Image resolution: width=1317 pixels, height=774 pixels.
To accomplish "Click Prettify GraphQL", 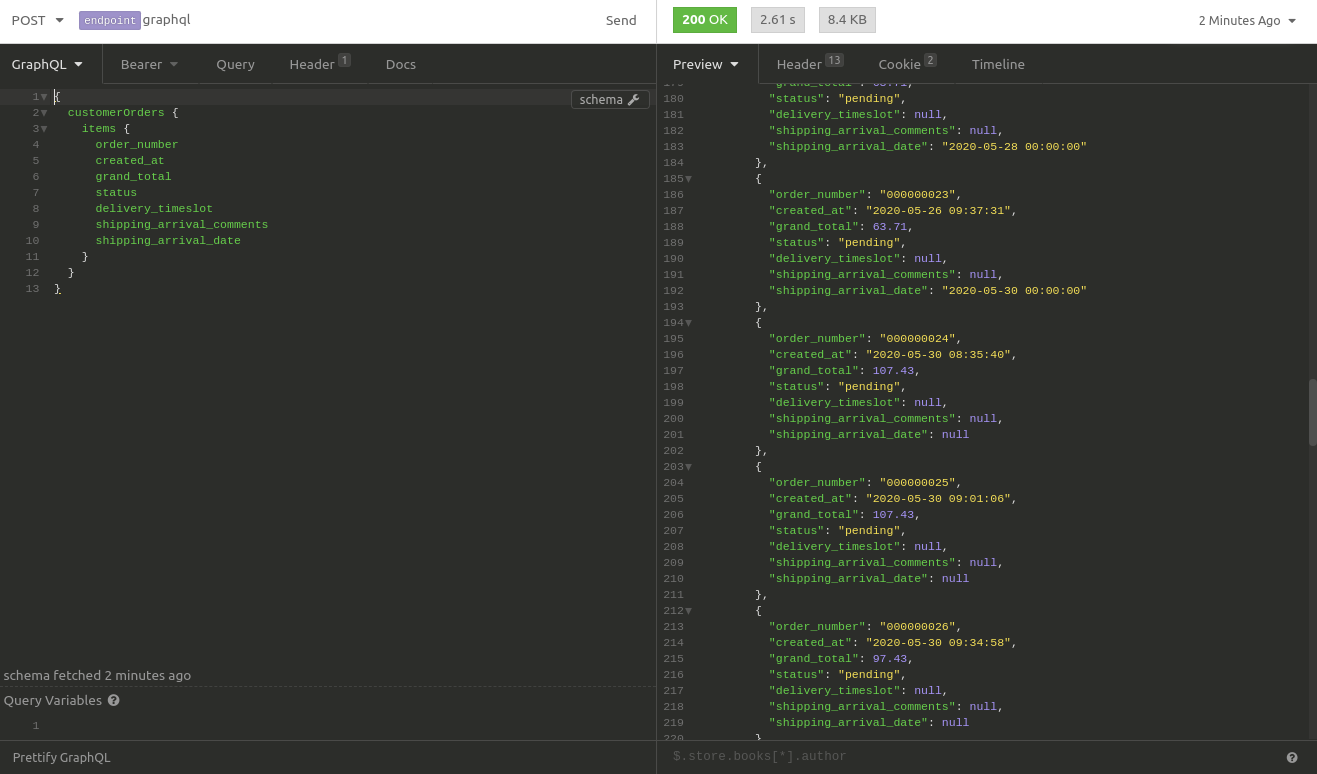I will [62, 757].
